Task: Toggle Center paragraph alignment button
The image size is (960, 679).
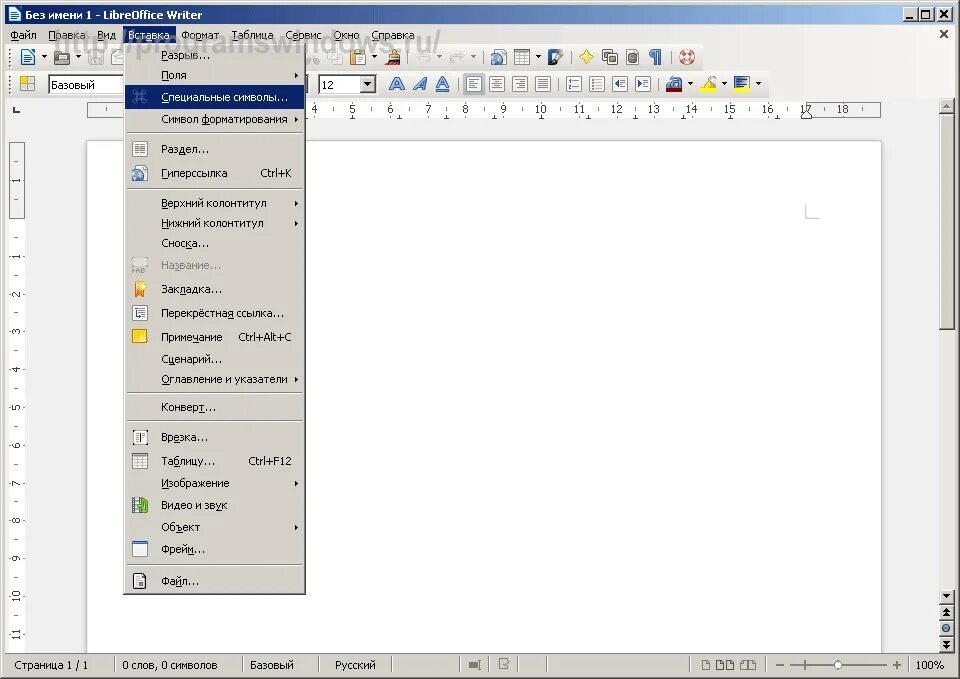Action: [497, 84]
